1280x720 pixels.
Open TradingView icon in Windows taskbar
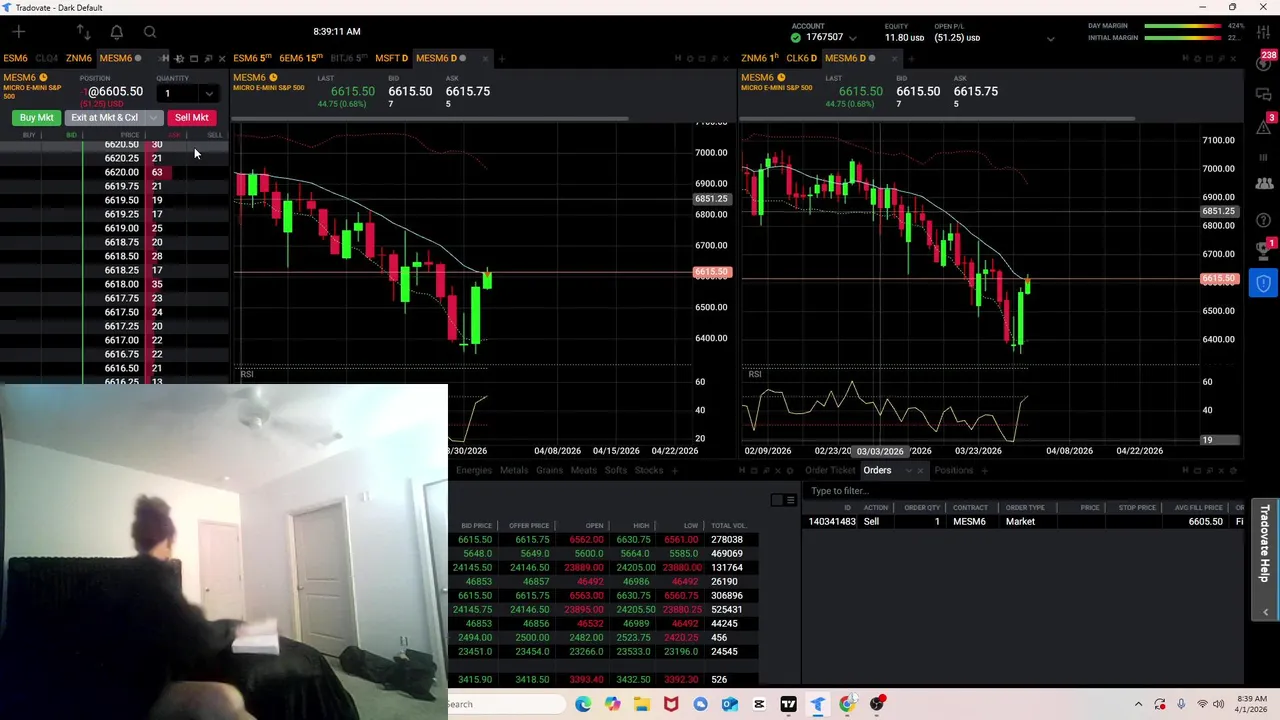coord(788,704)
